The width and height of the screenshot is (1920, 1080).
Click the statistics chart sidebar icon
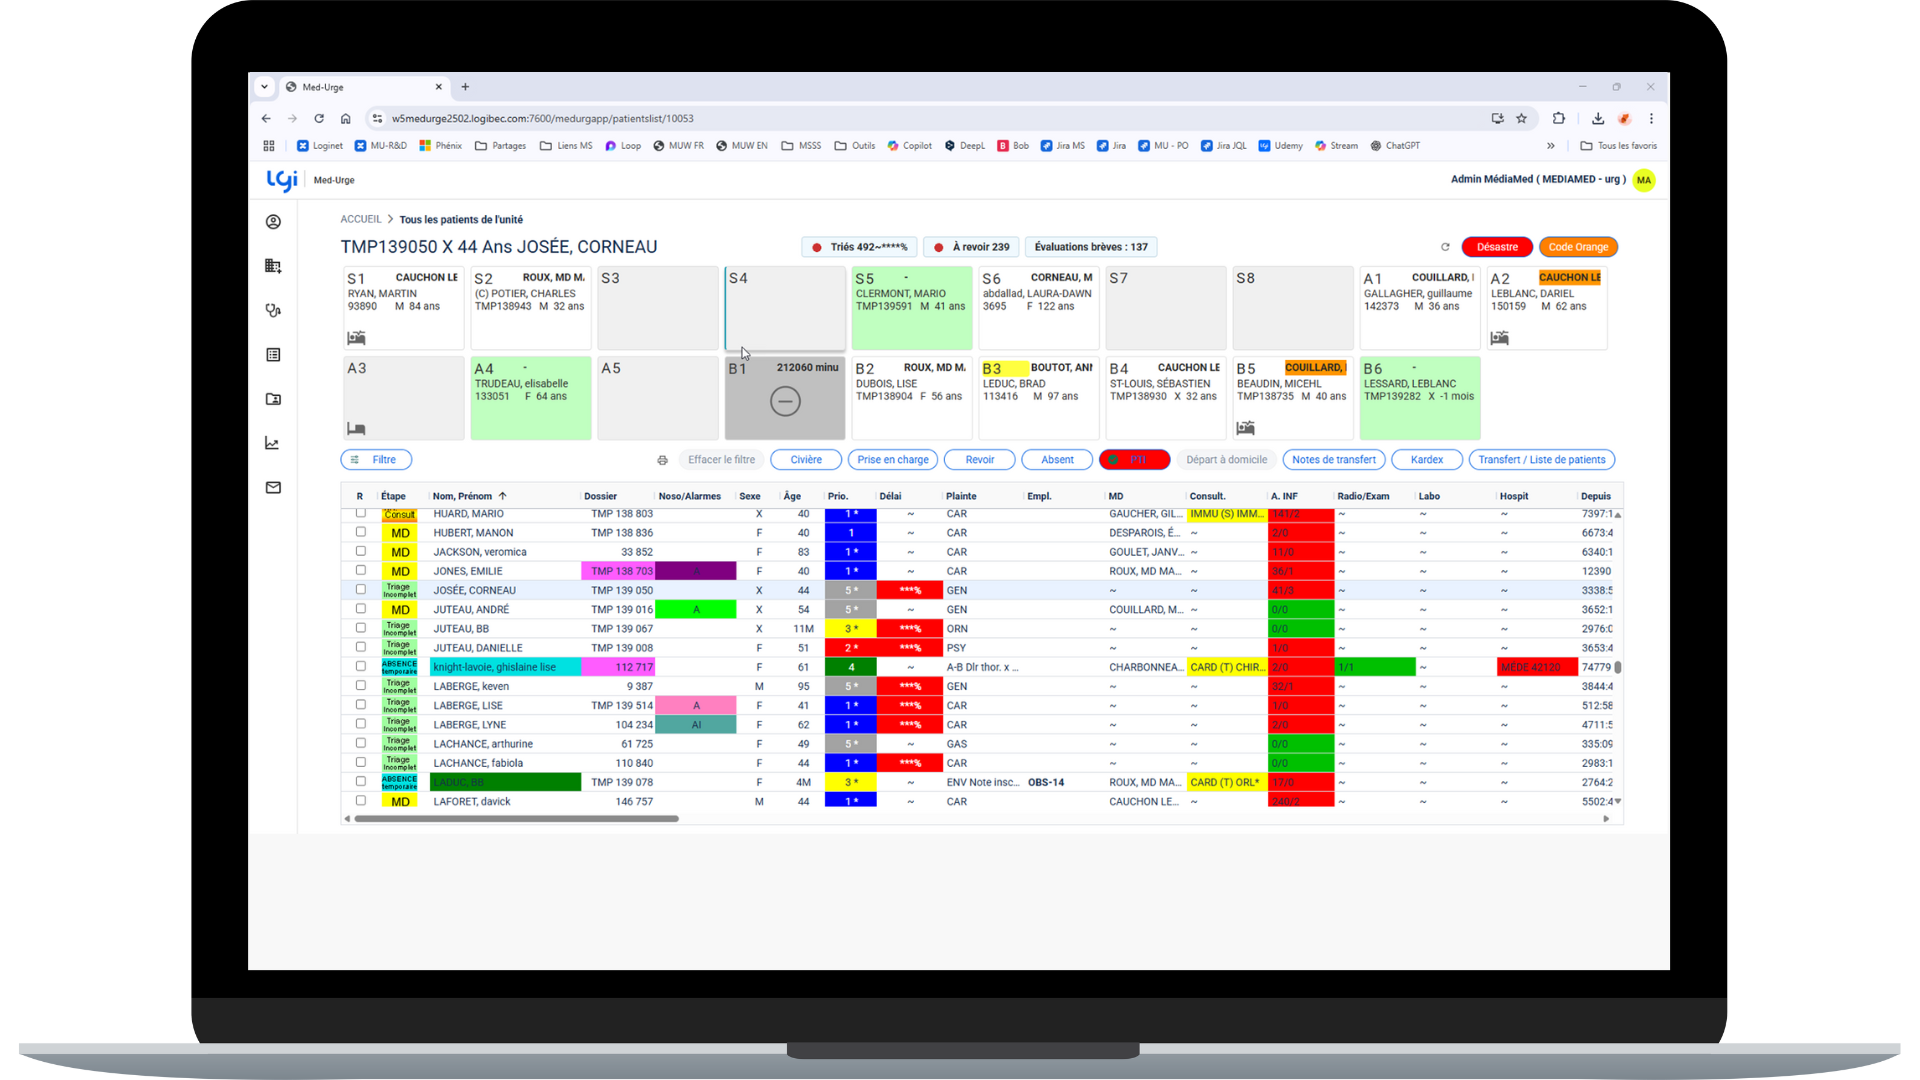(x=273, y=443)
